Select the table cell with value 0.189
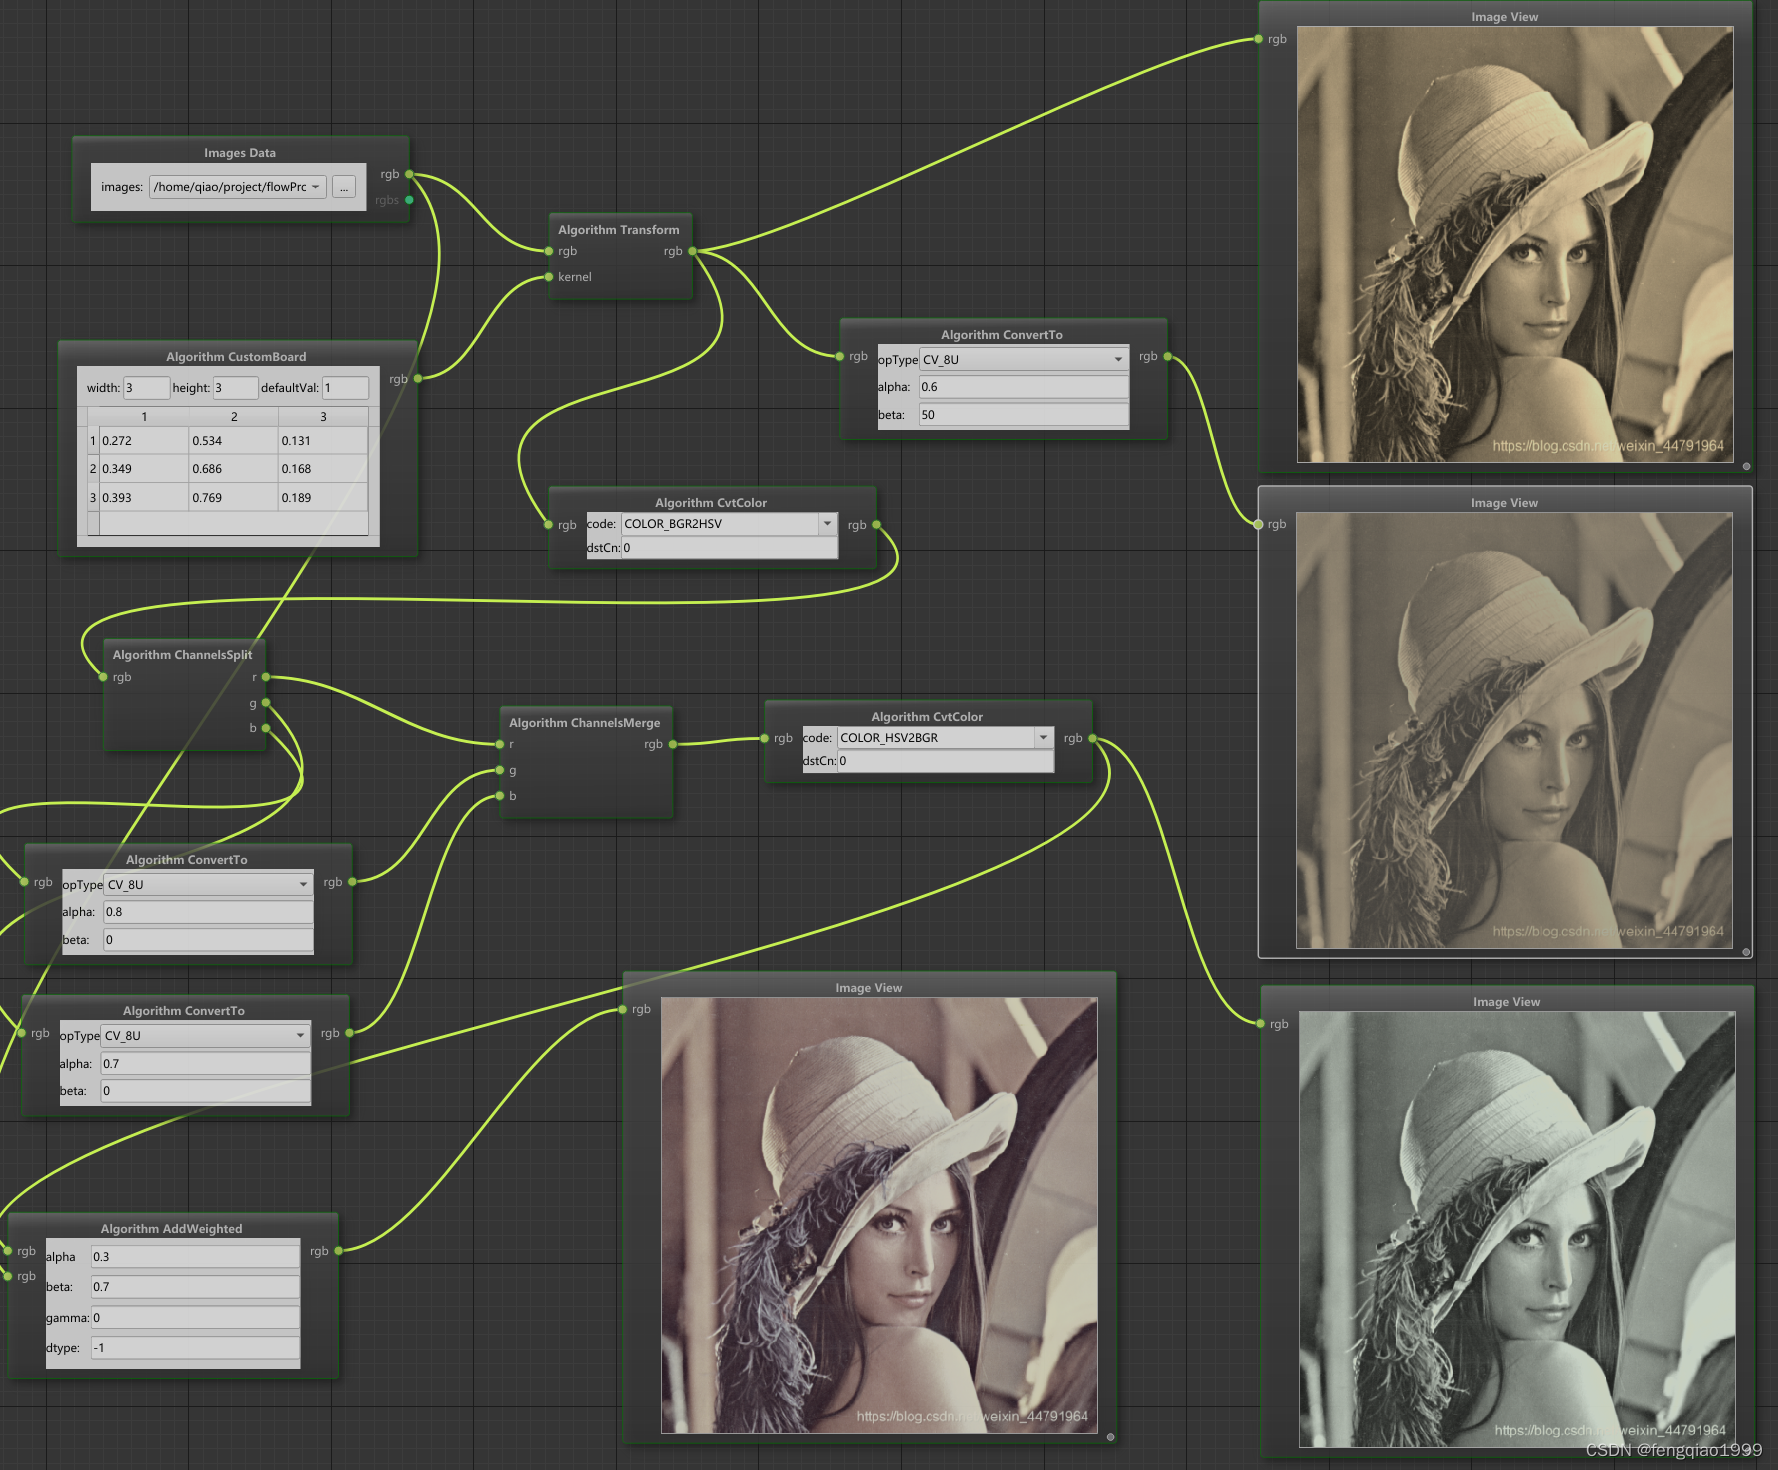1778x1470 pixels. click(x=323, y=498)
